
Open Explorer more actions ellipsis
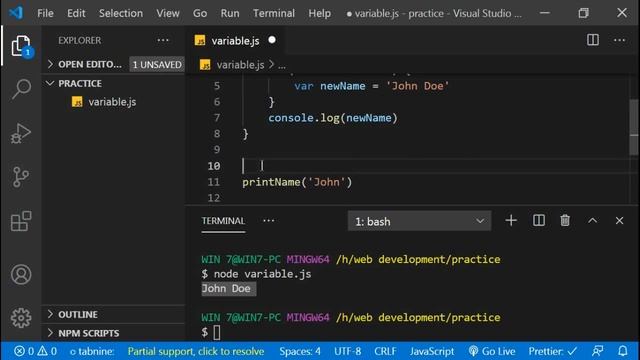coord(163,40)
